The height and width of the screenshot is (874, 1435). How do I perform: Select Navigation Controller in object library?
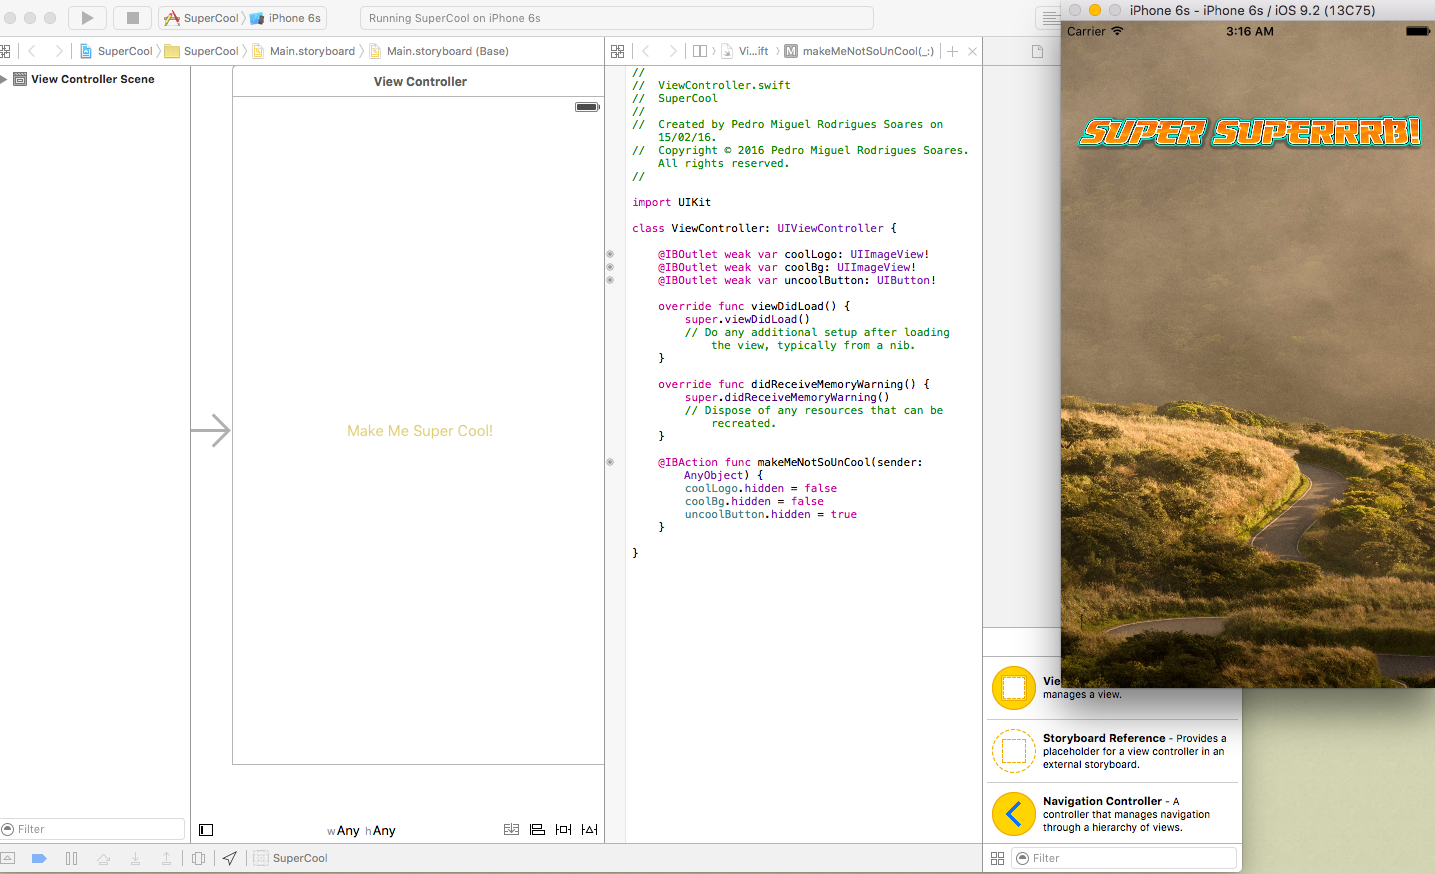pos(1113,814)
